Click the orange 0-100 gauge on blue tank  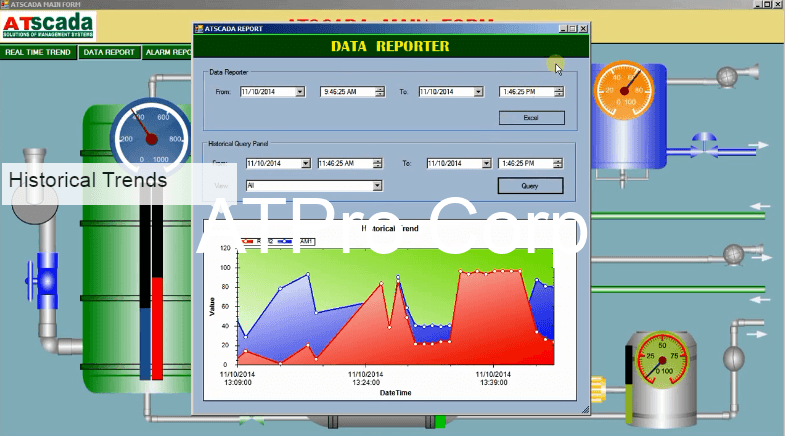[x=624, y=91]
